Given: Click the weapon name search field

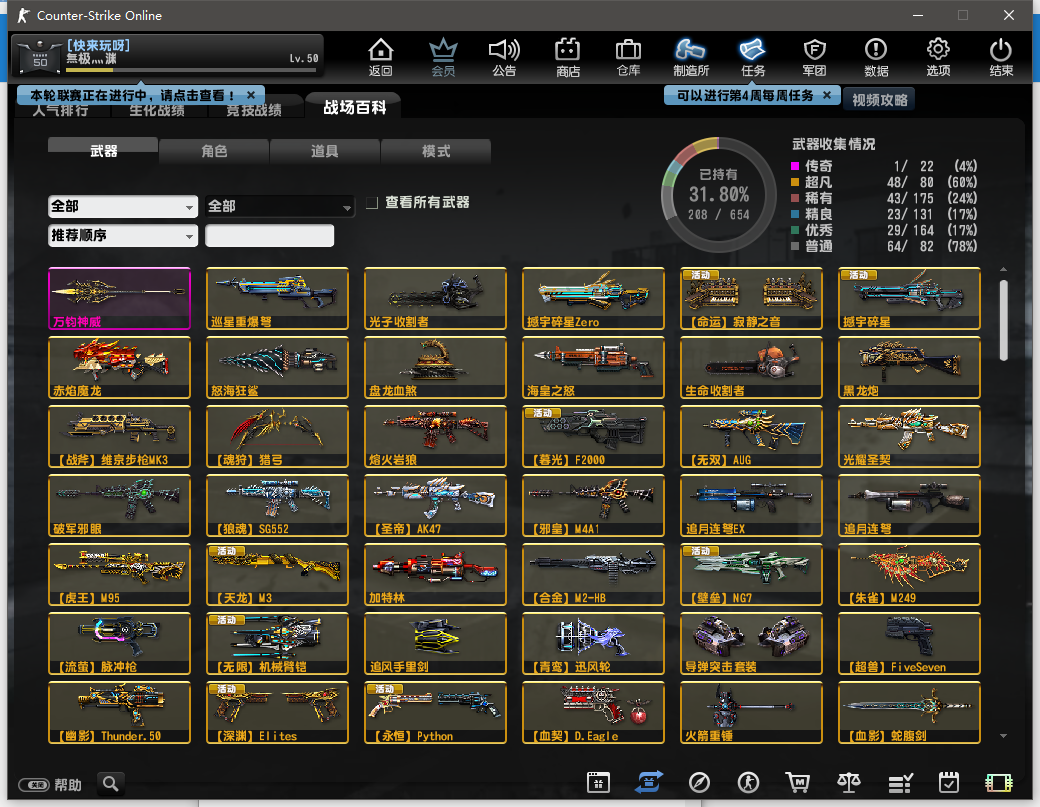Looking at the screenshot, I should [x=269, y=236].
